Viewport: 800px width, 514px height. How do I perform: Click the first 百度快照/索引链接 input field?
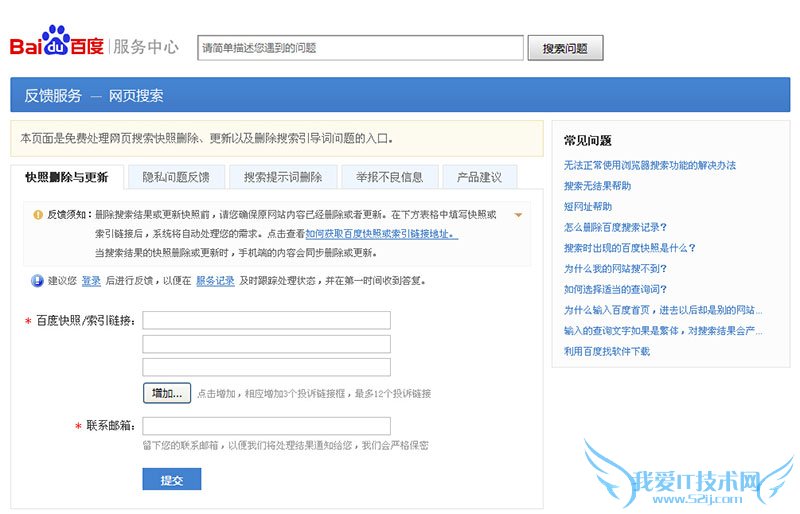click(266, 321)
